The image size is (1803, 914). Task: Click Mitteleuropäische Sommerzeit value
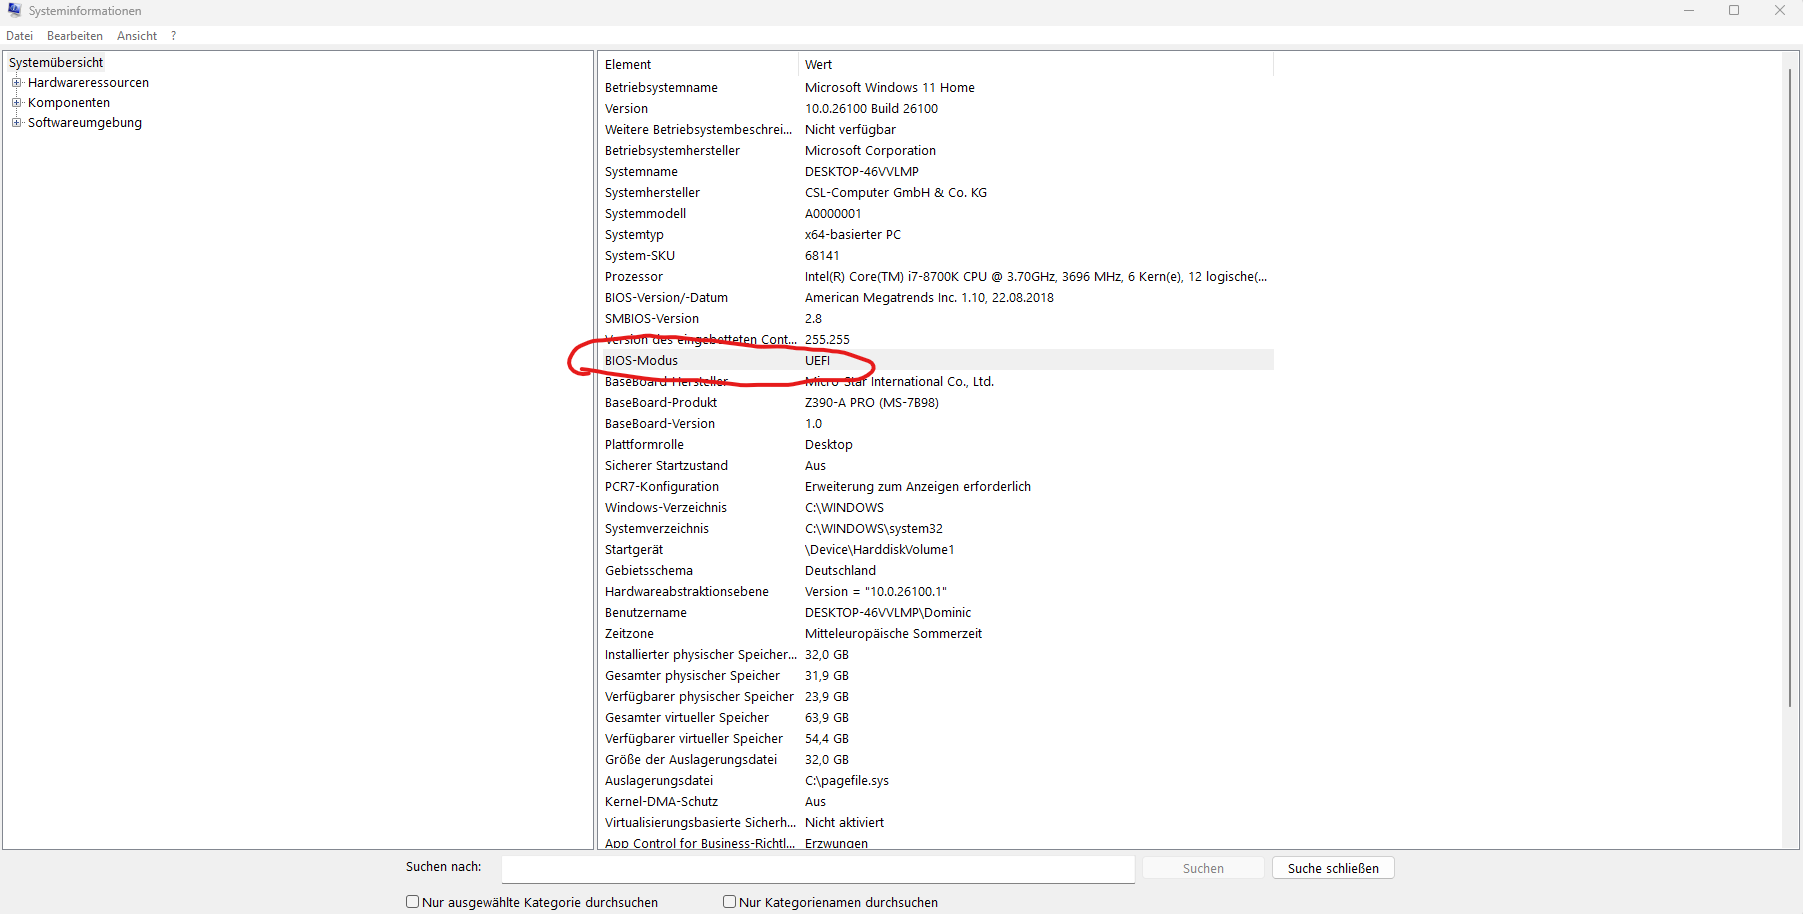(893, 634)
